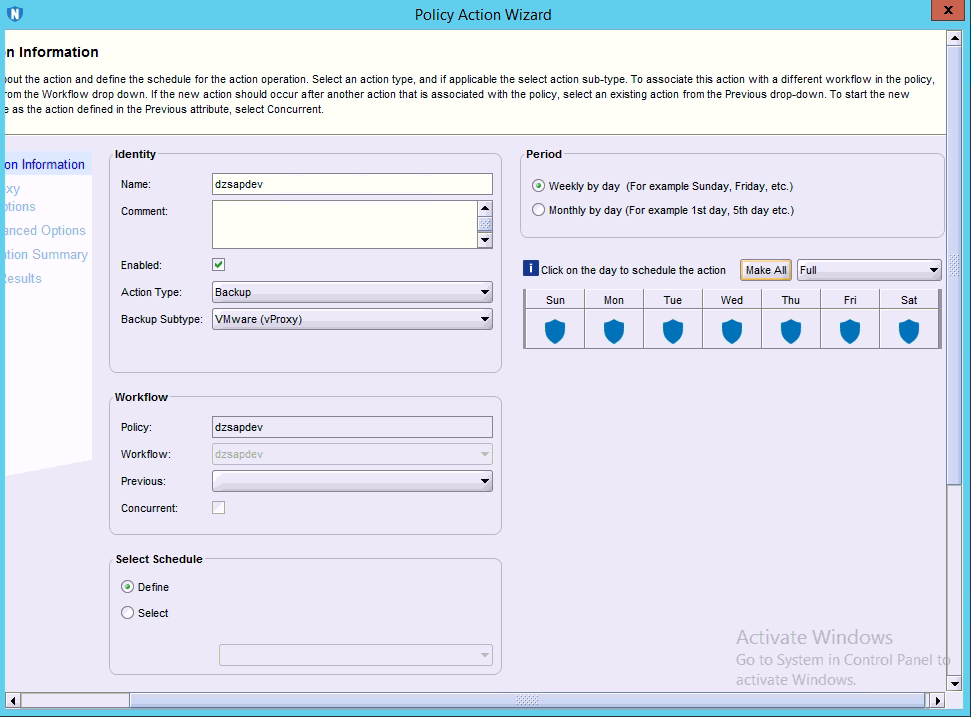Go to the Action Information step
Viewport: 971px width, 717px height.
pyautogui.click(x=45, y=164)
